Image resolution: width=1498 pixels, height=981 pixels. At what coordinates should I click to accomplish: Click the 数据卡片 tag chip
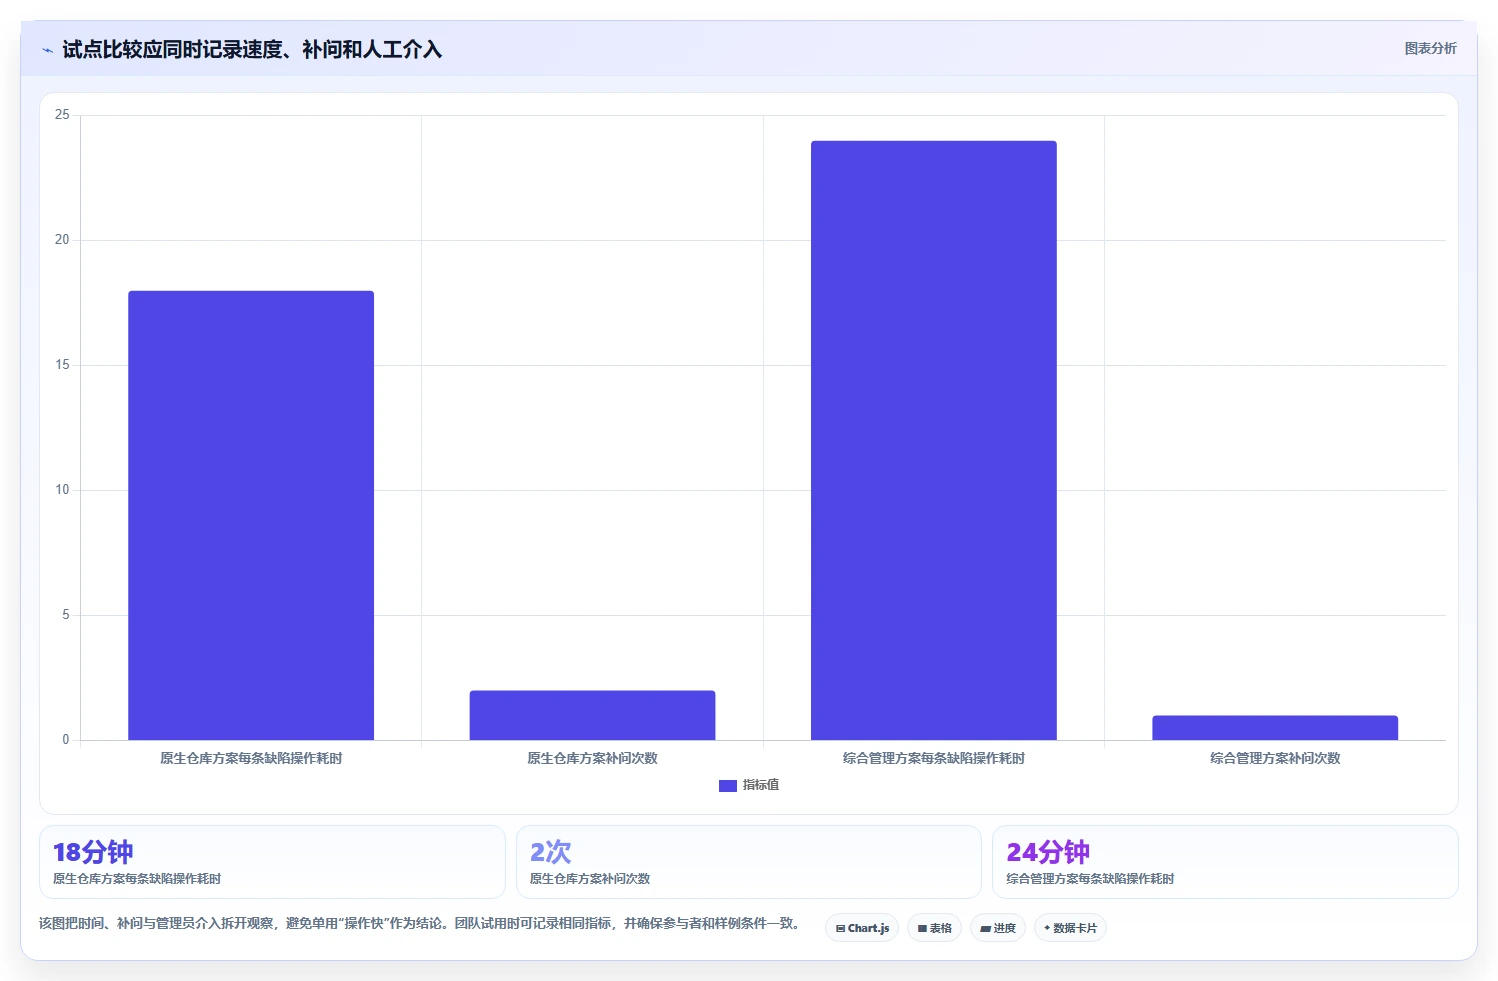[x=1070, y=928]
